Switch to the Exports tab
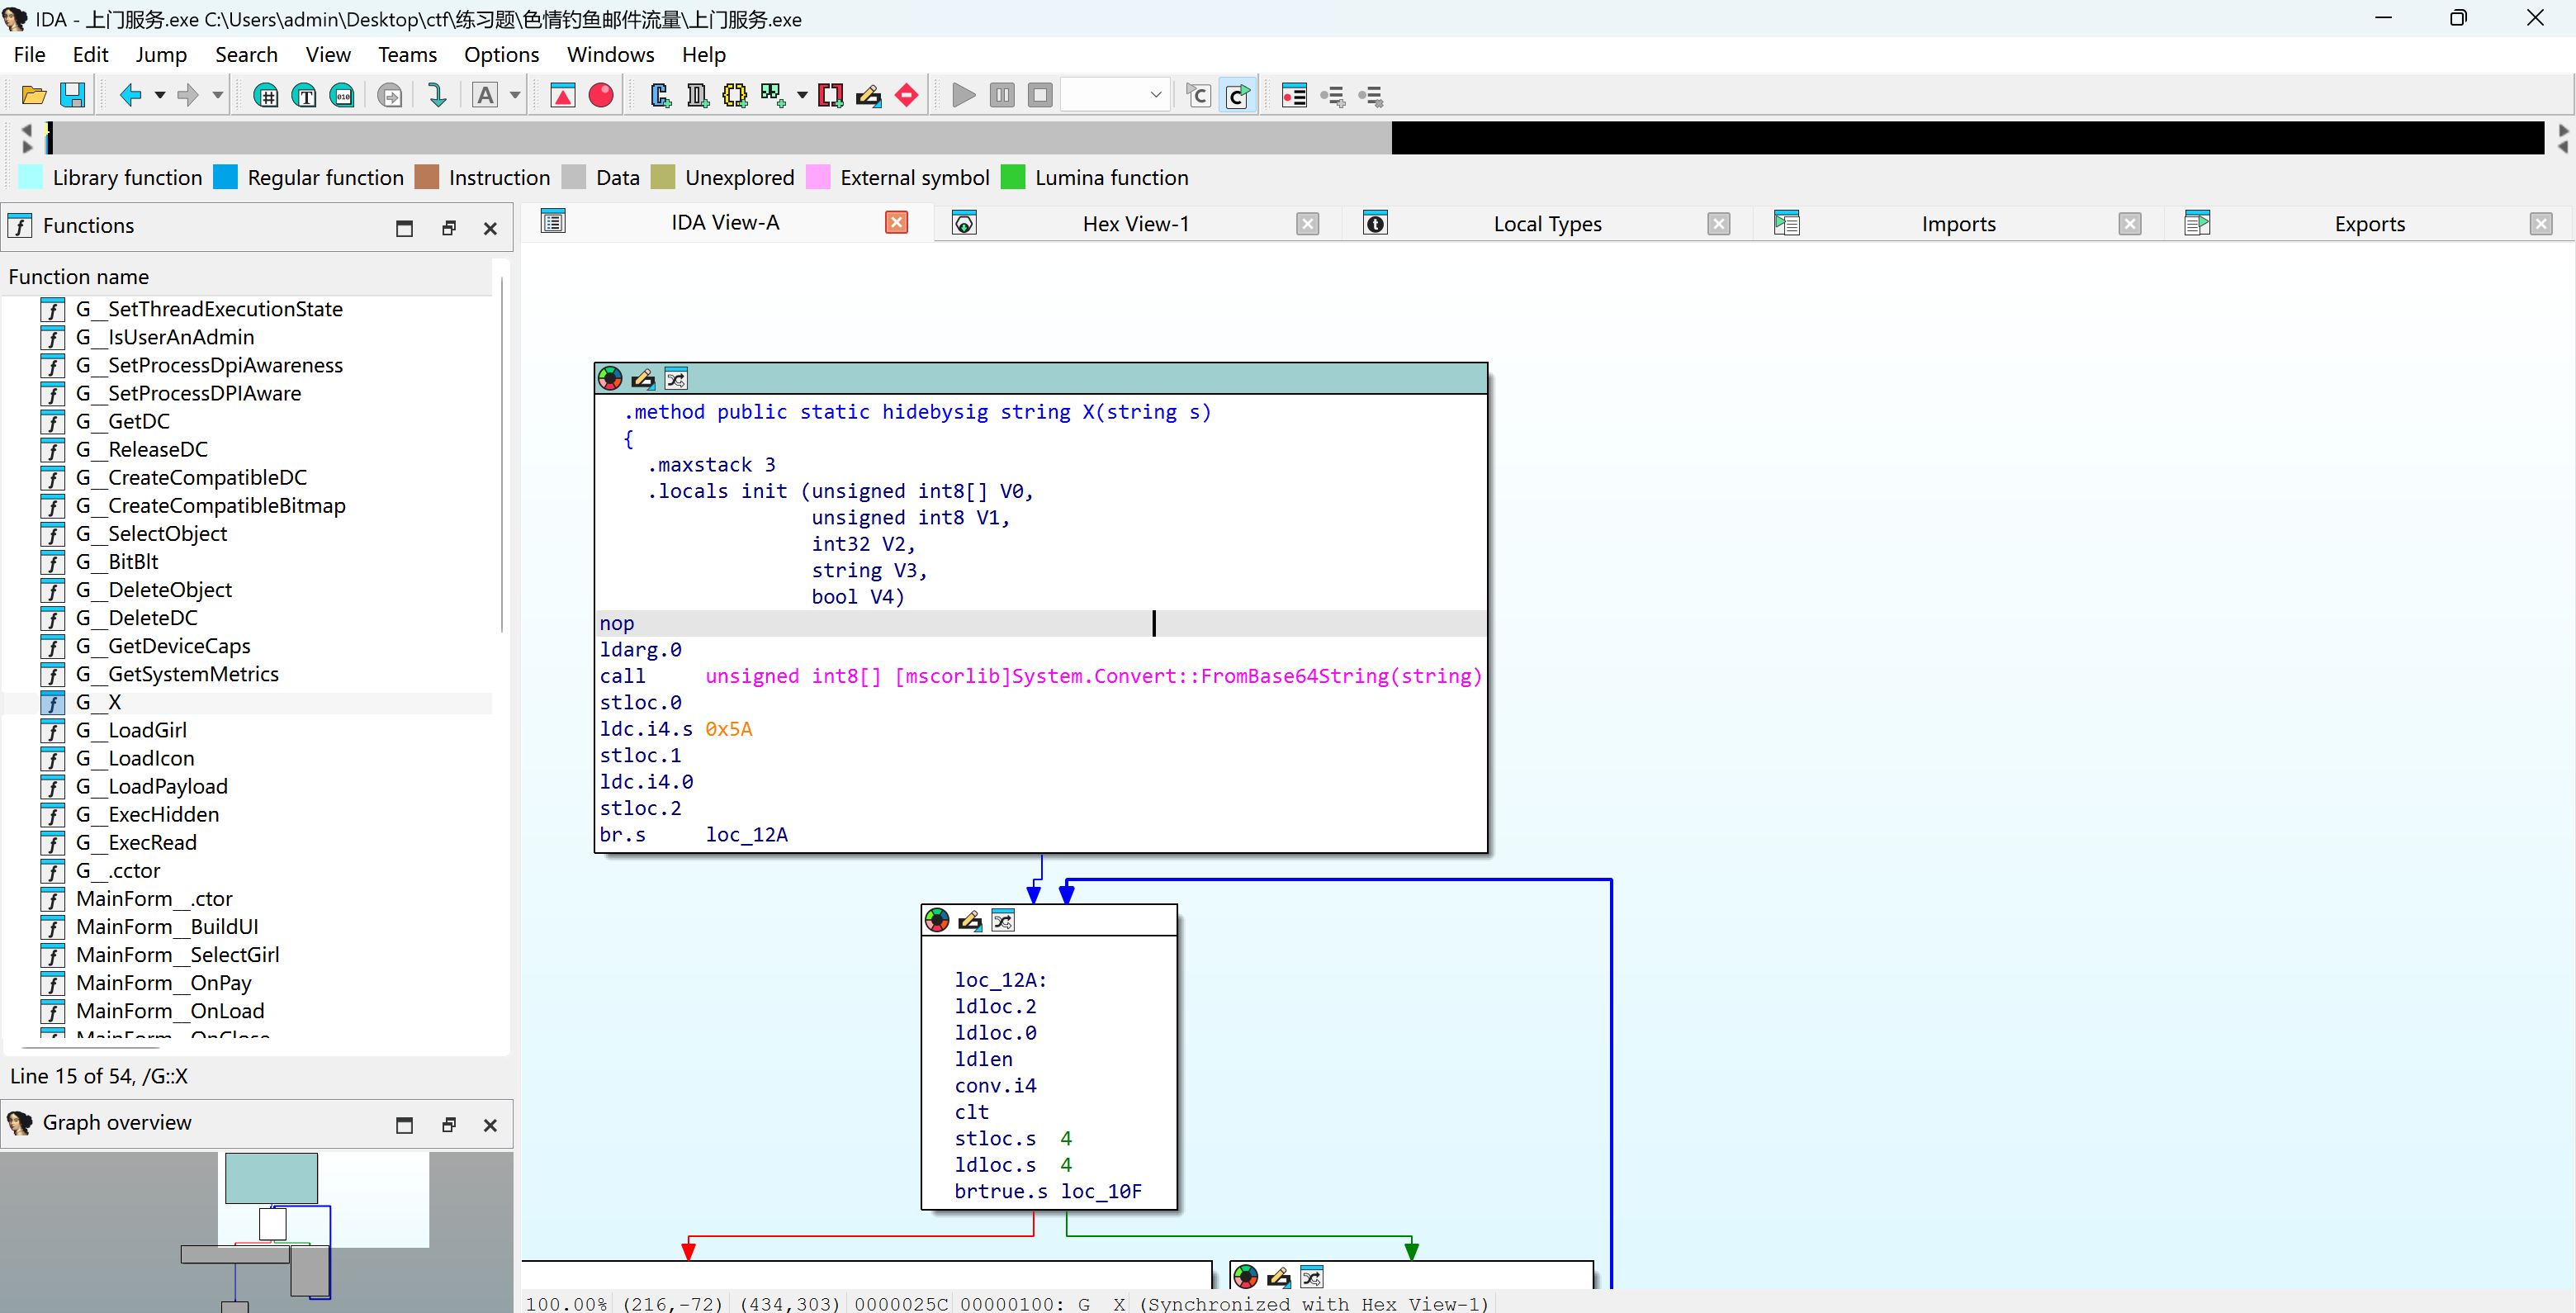 2369,224
